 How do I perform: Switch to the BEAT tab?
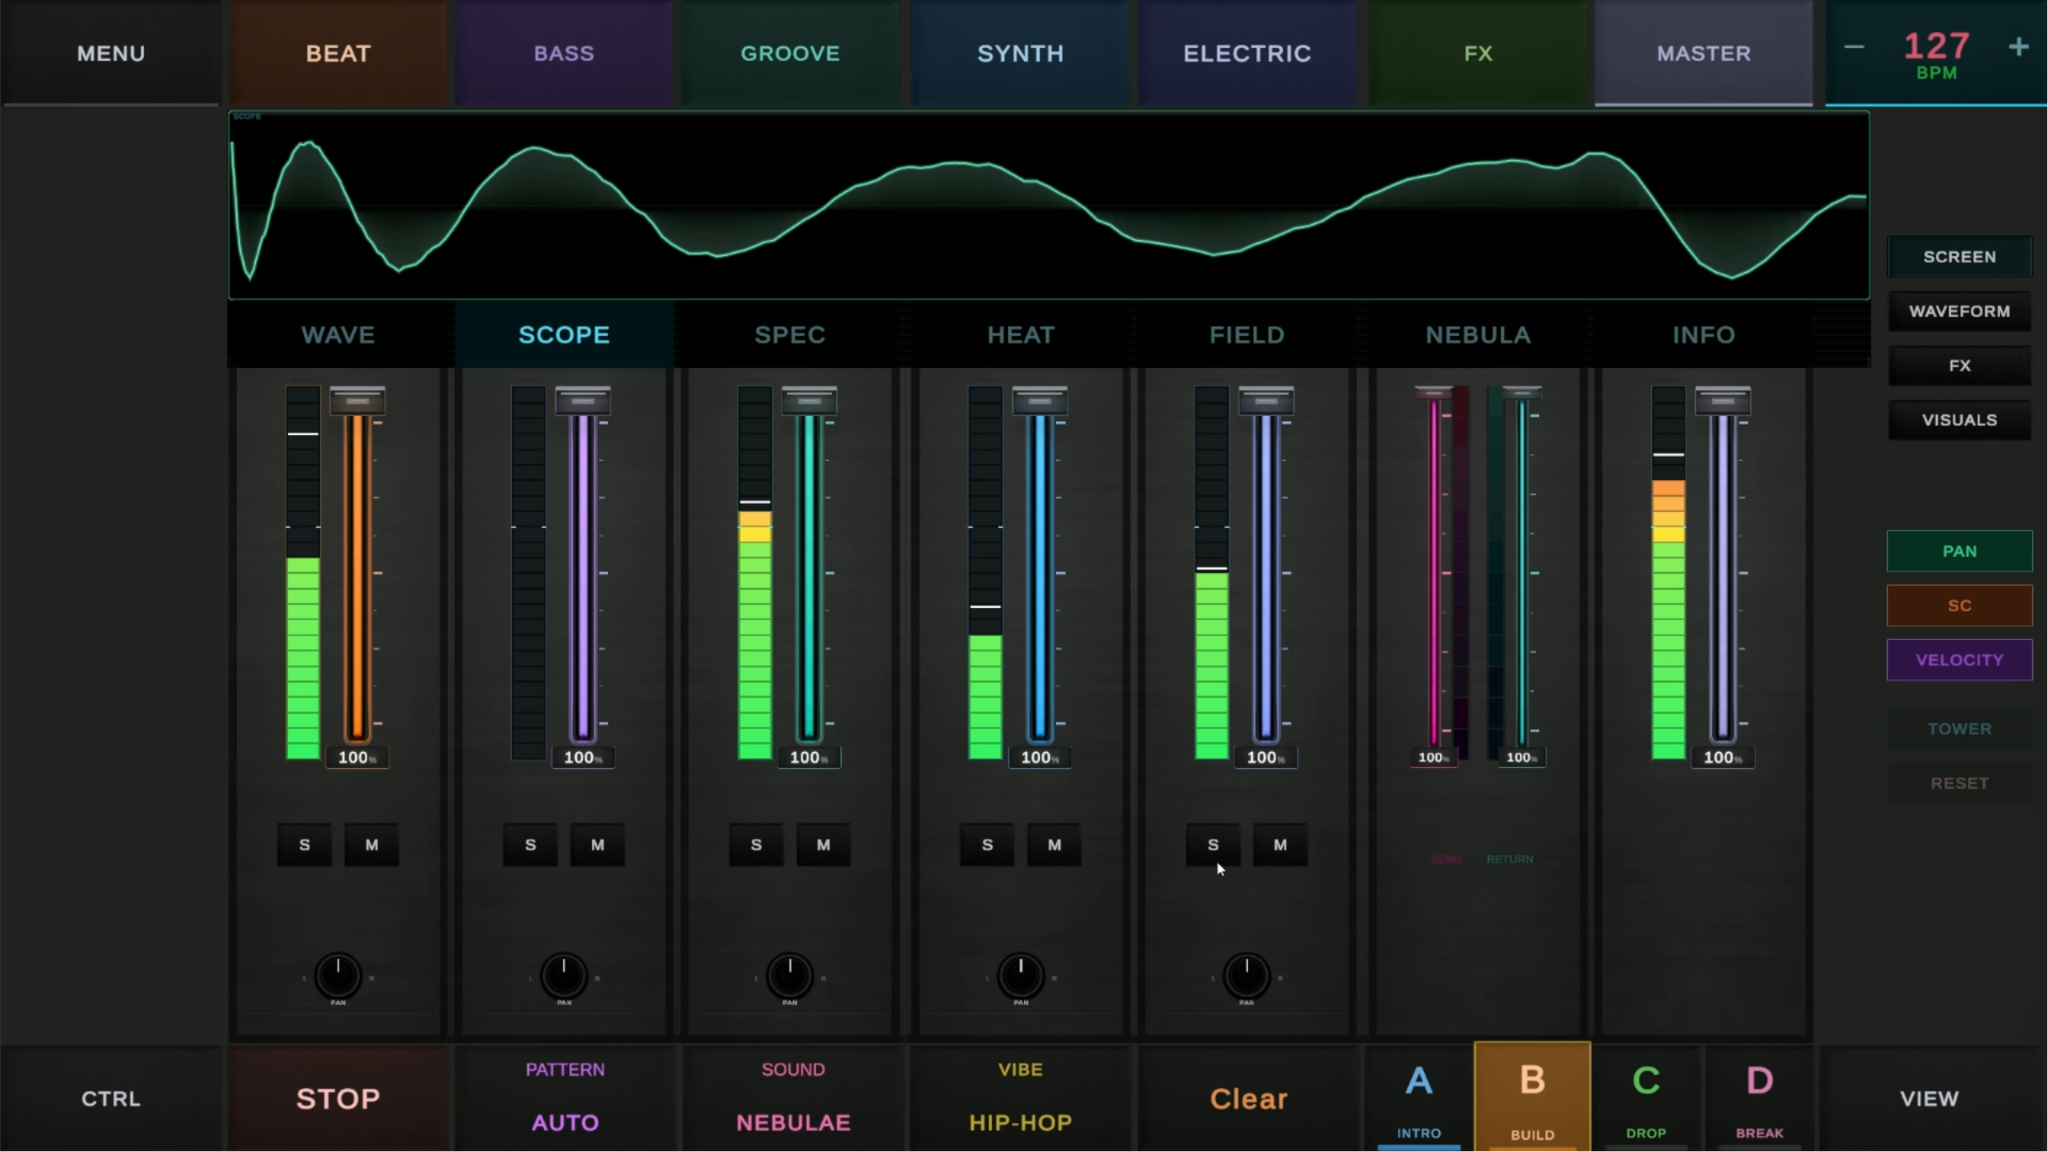point(338,53)
